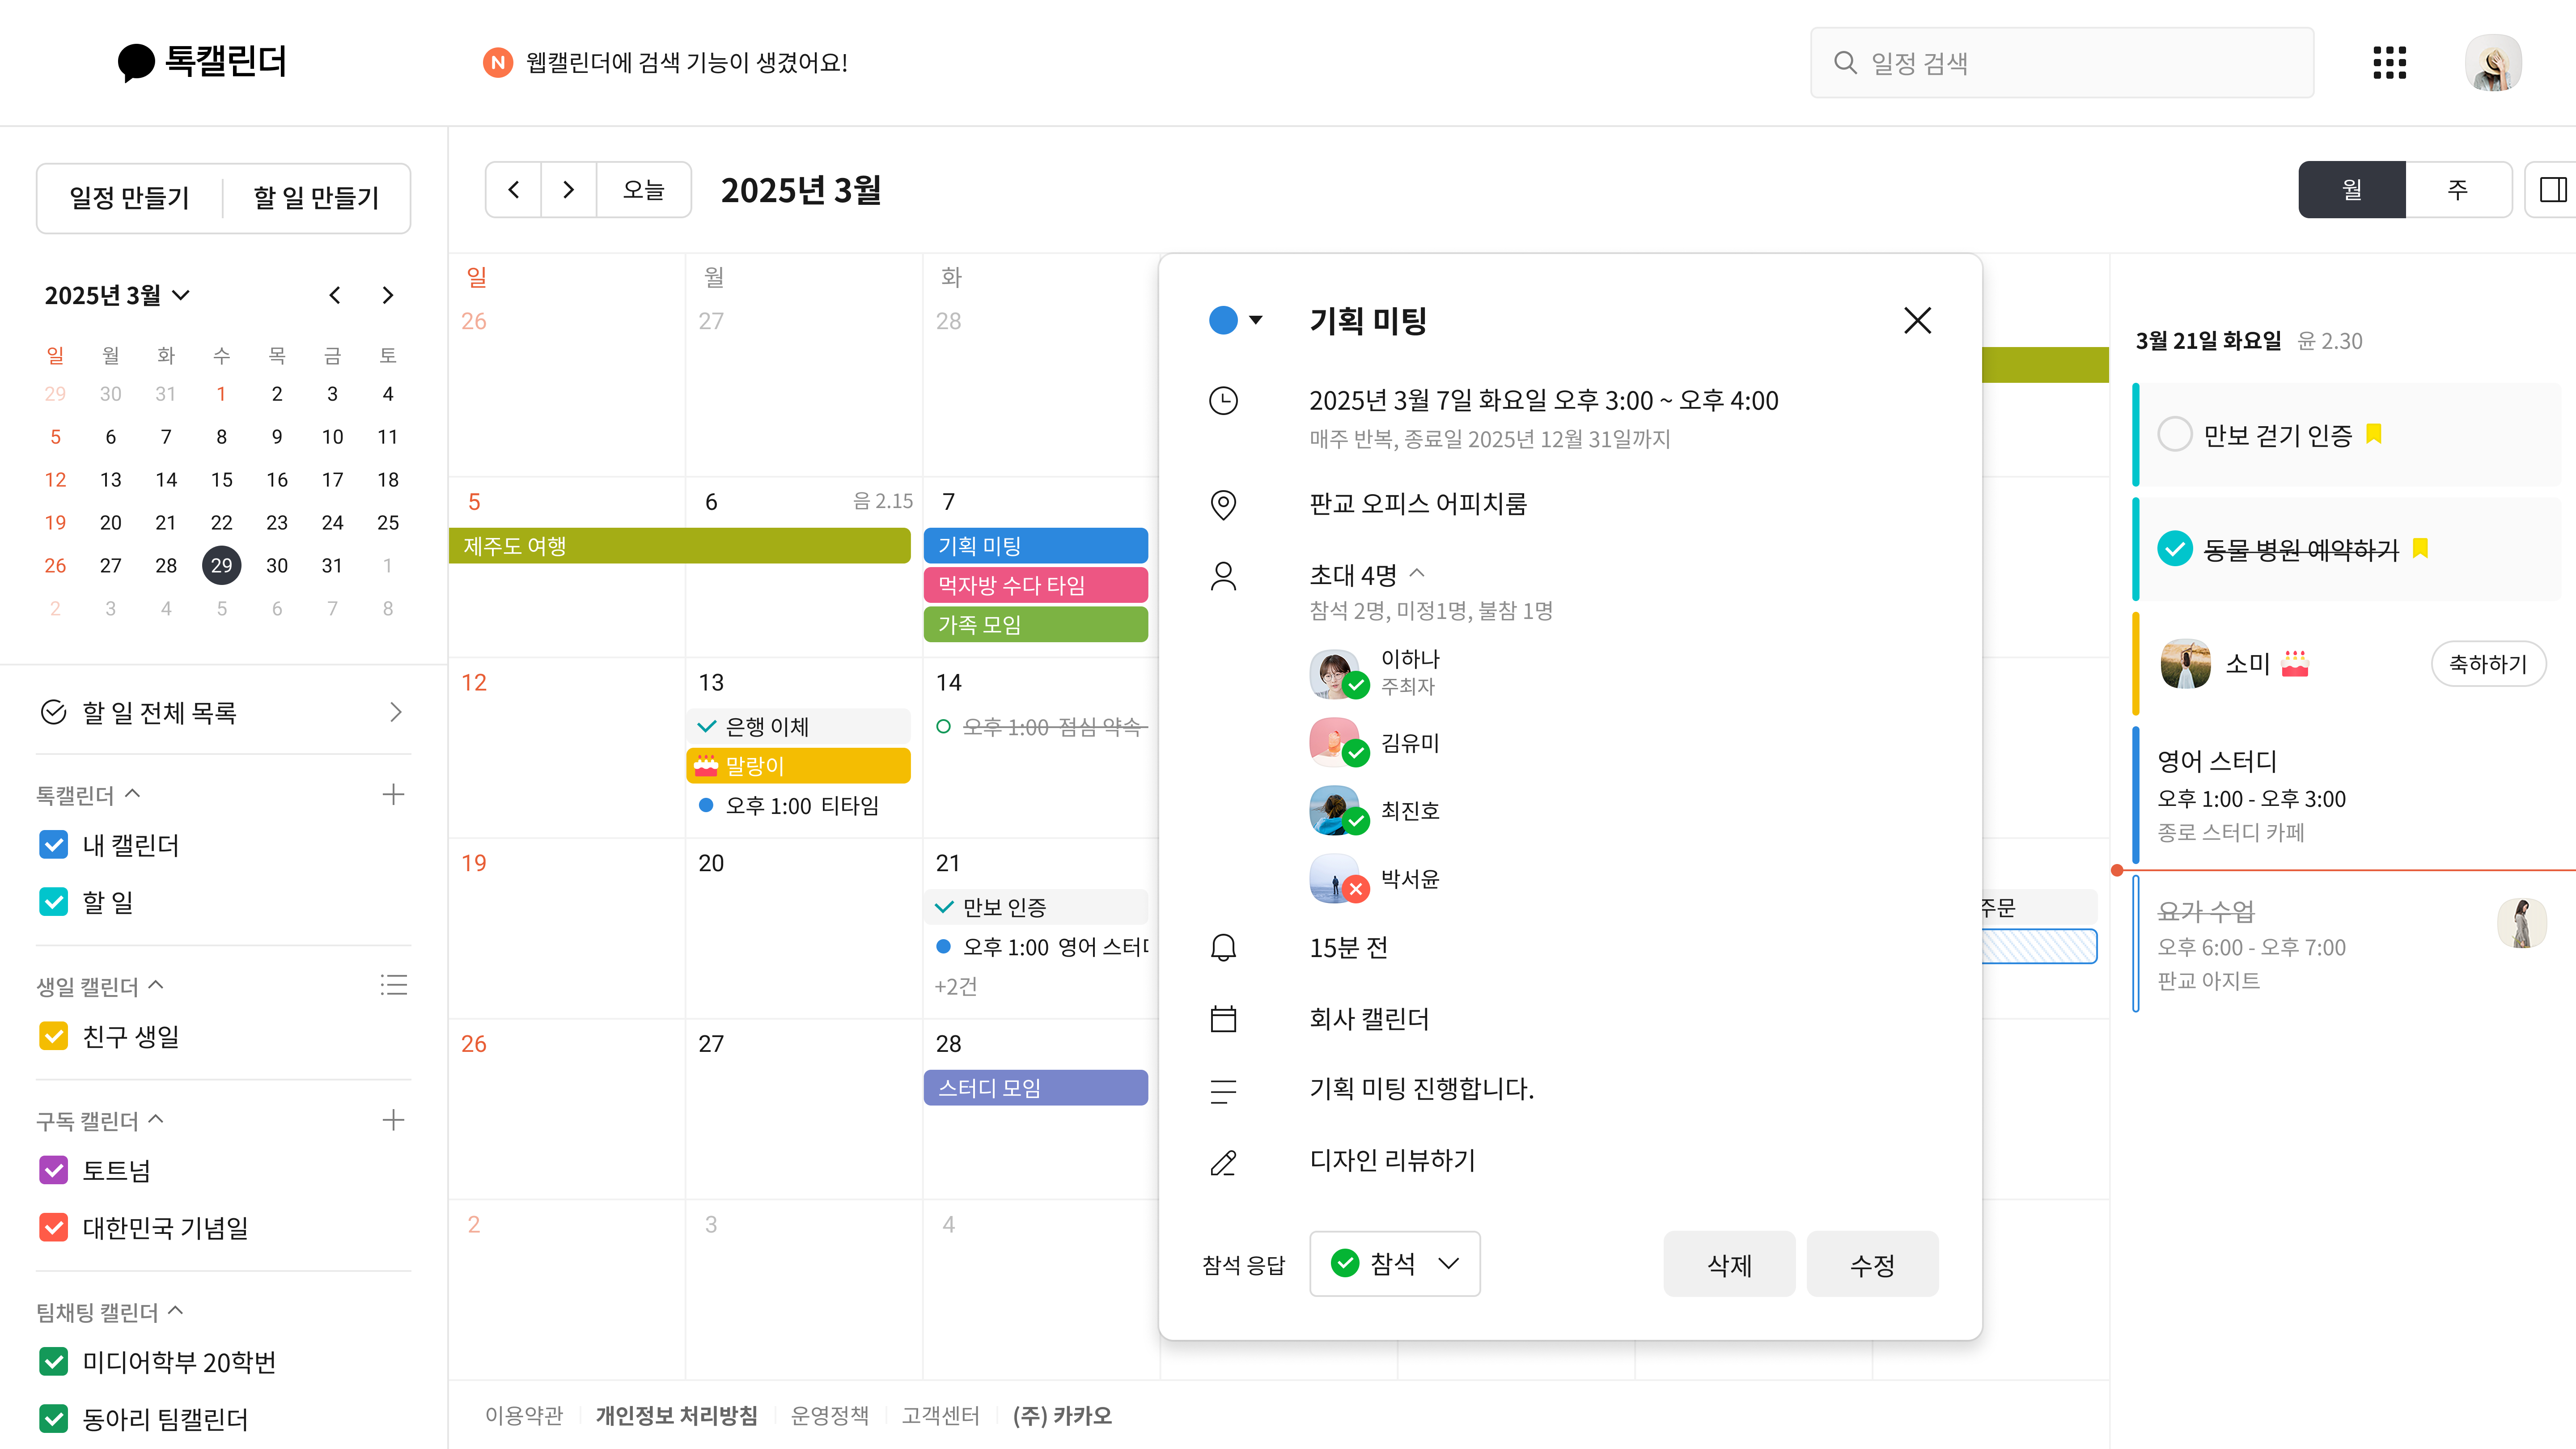Toggle the 대한민국 기념일 checkbox
Screen dimensions: 2576x1449
(54, 1227)
